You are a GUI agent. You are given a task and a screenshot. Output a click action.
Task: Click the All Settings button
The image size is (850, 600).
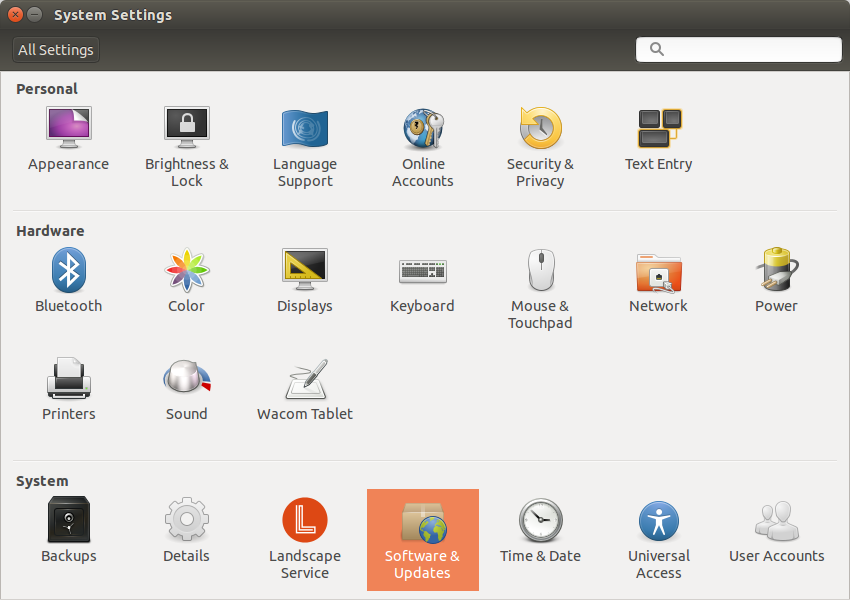pyautogui.click(x=56, y=50)
